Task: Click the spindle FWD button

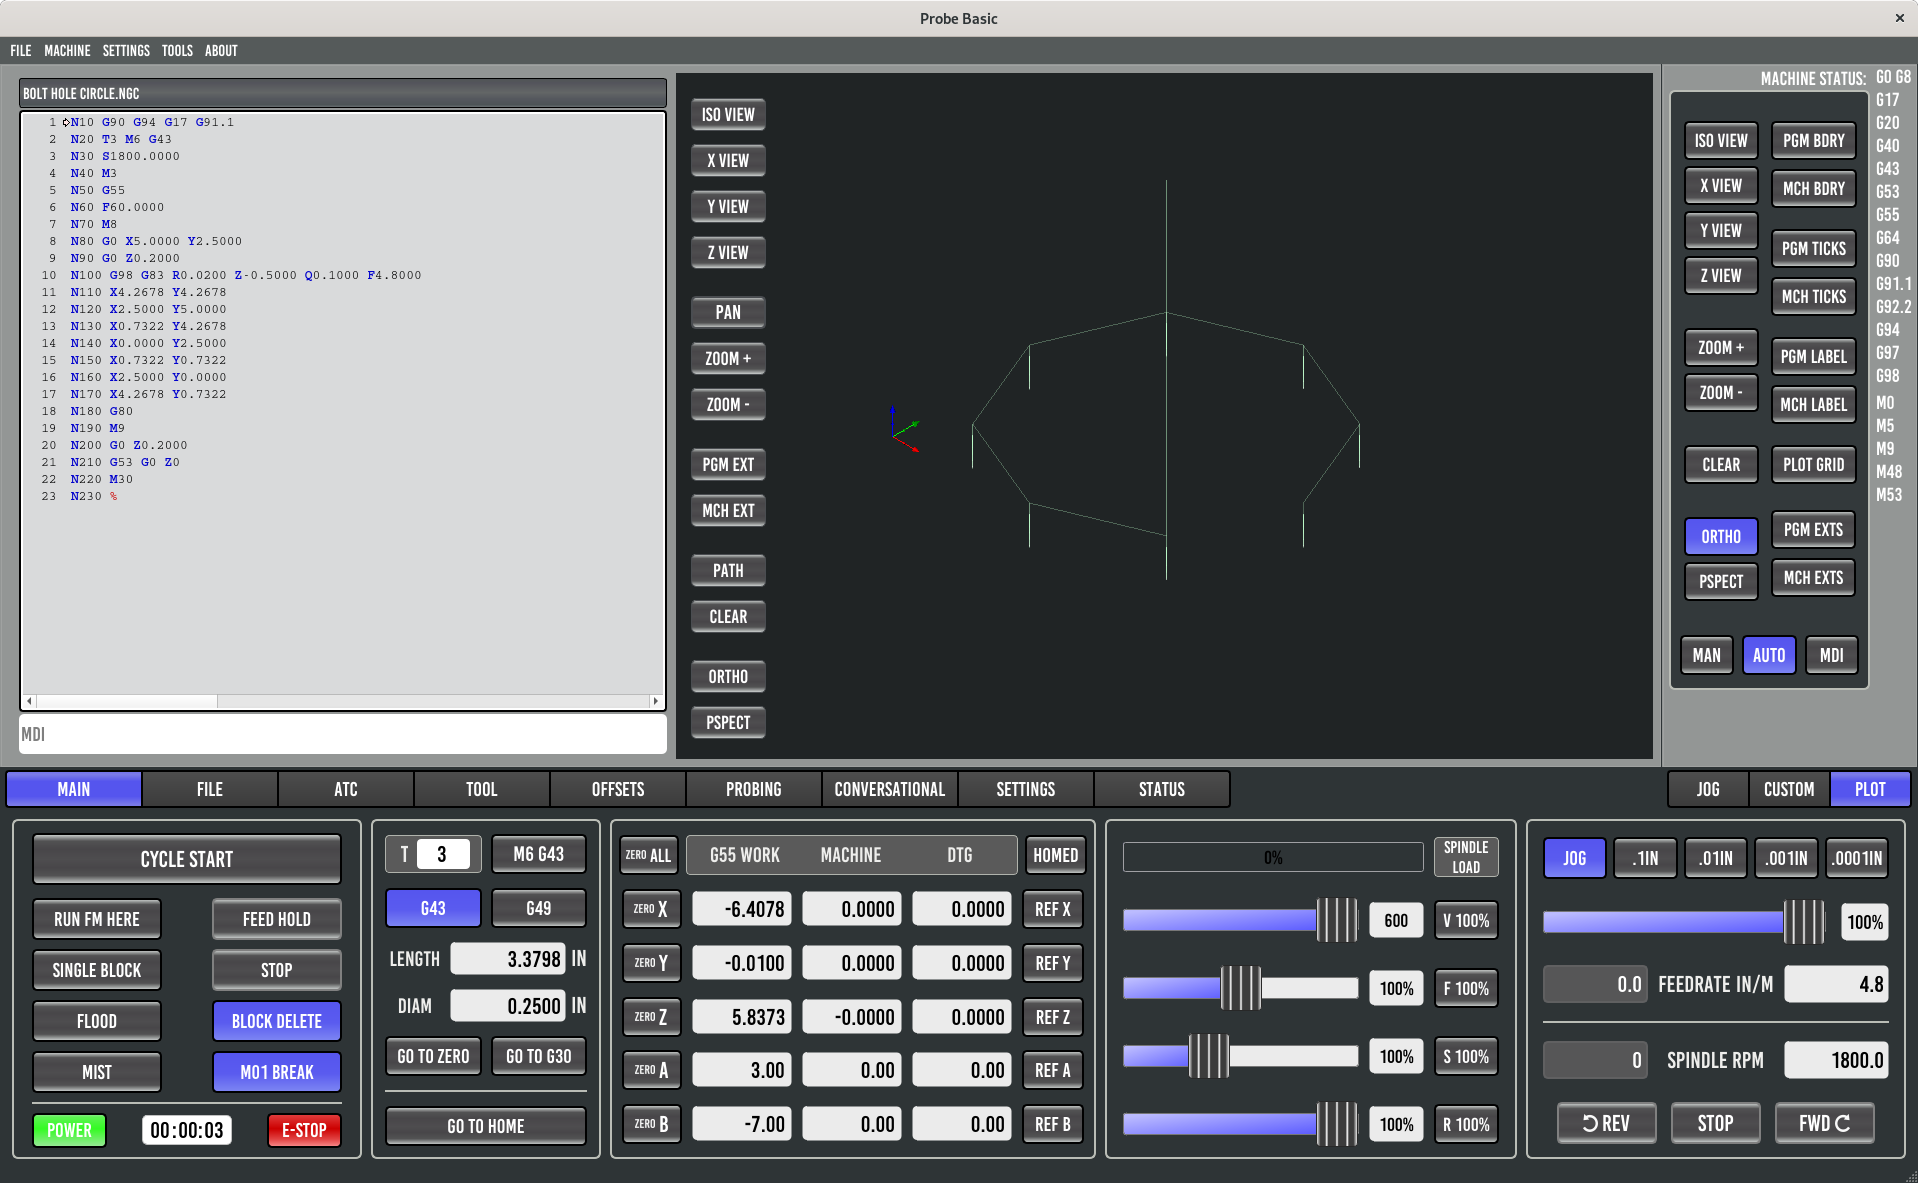Action: point(1824,1123)
